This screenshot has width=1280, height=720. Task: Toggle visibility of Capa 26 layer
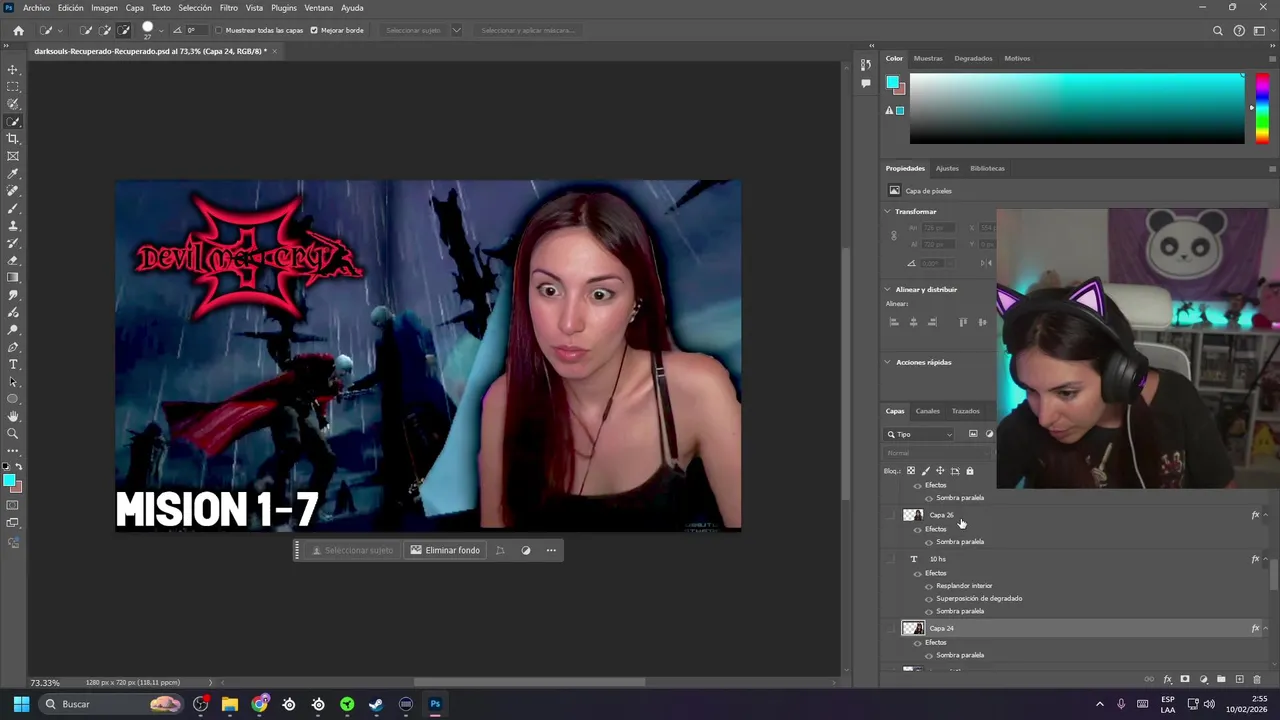(x=891, y=515)
